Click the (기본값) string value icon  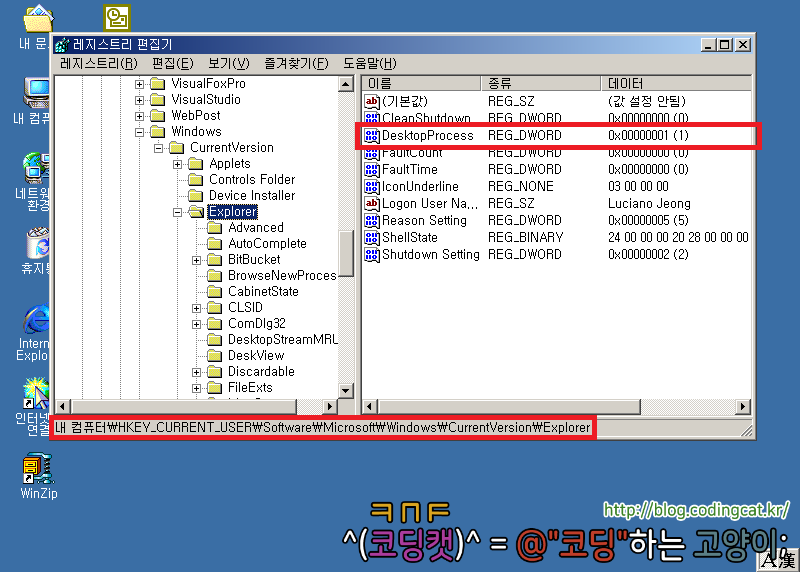372,102
